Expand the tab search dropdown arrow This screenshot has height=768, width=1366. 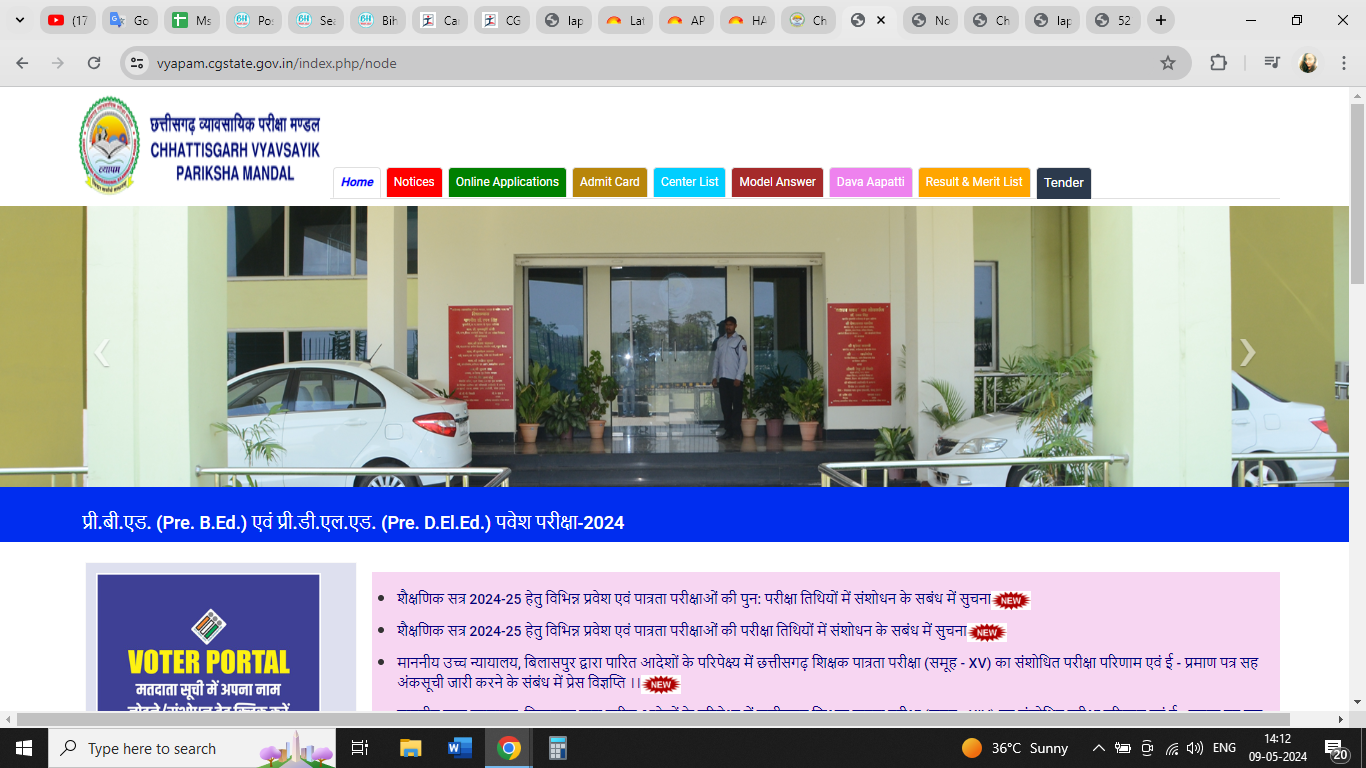[19, 20]
